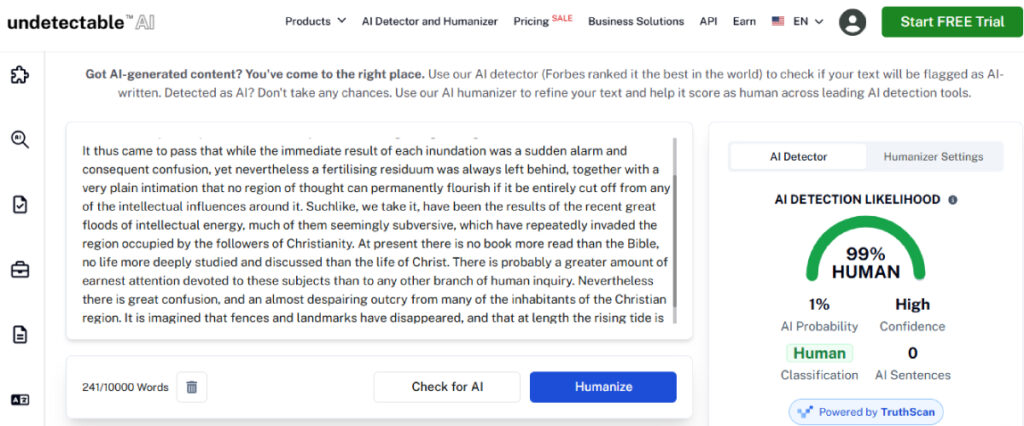1024x426 pixels.
Task: Click the text document sidebar icon
Action: coord(19,334)
